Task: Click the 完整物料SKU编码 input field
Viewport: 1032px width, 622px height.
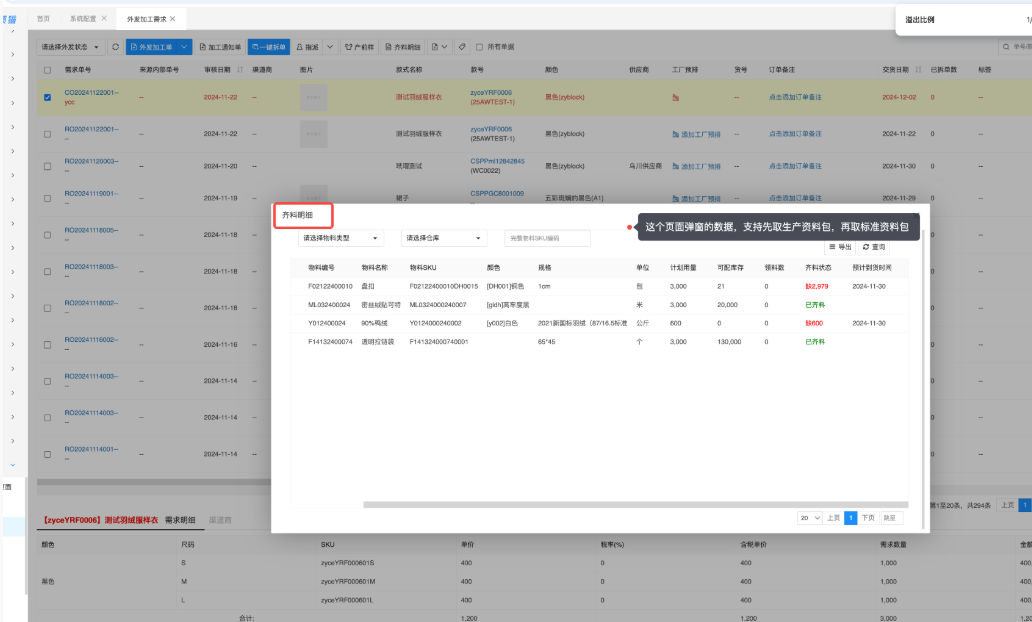Action: click(547, 238)
